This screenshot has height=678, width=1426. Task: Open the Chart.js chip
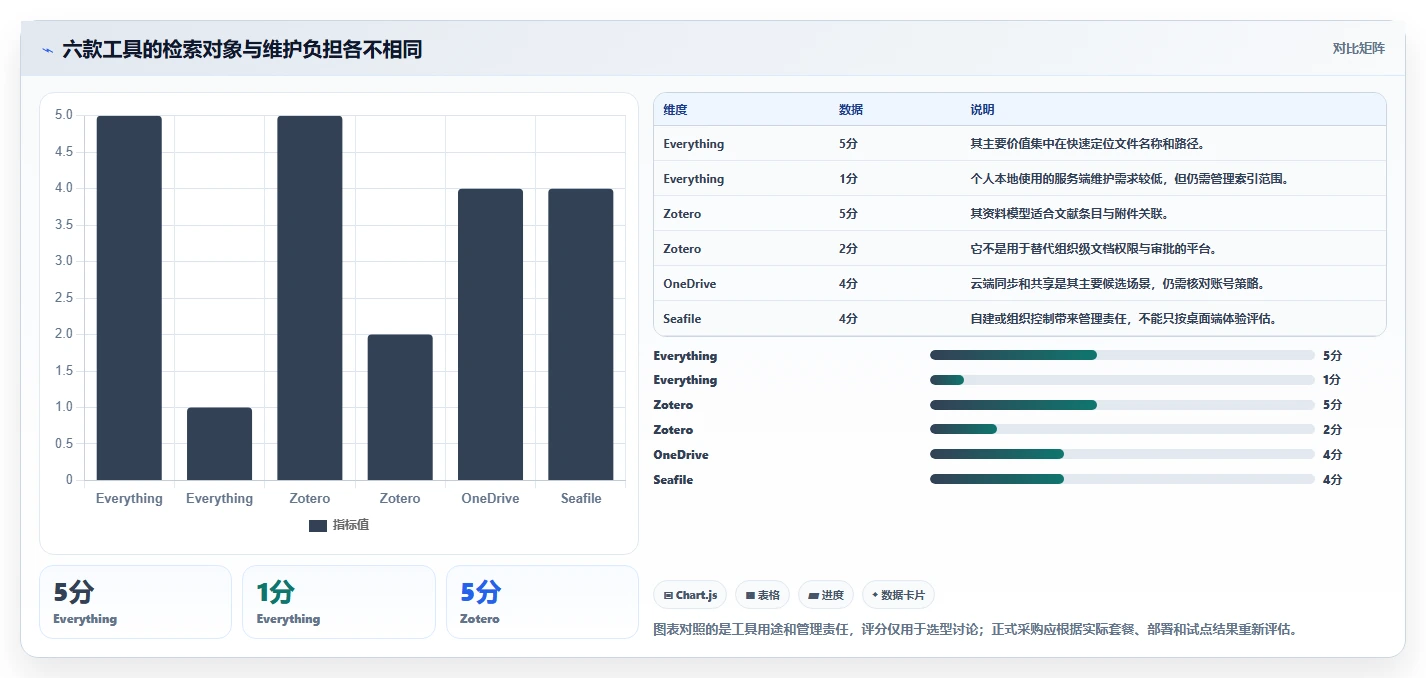690,595
